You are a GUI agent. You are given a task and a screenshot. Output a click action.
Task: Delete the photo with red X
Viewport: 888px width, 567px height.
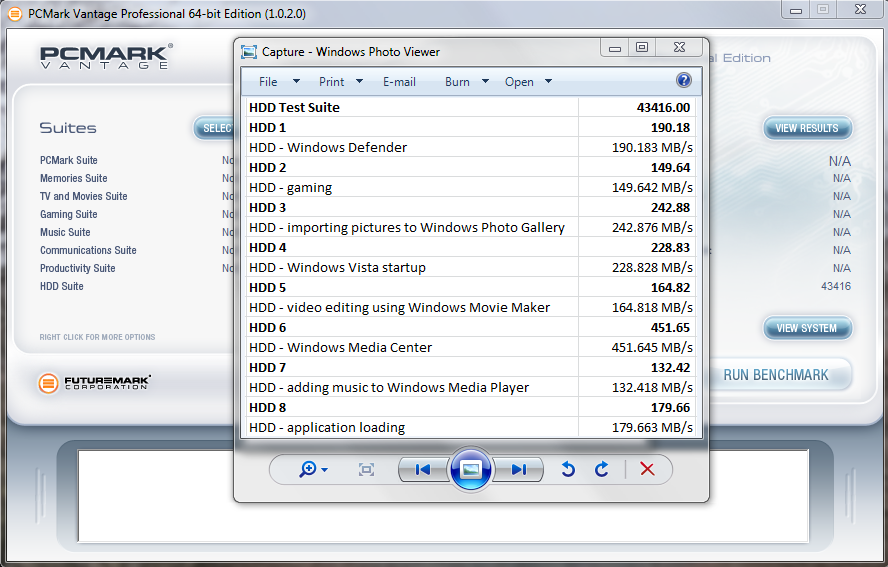pos(647,469)
